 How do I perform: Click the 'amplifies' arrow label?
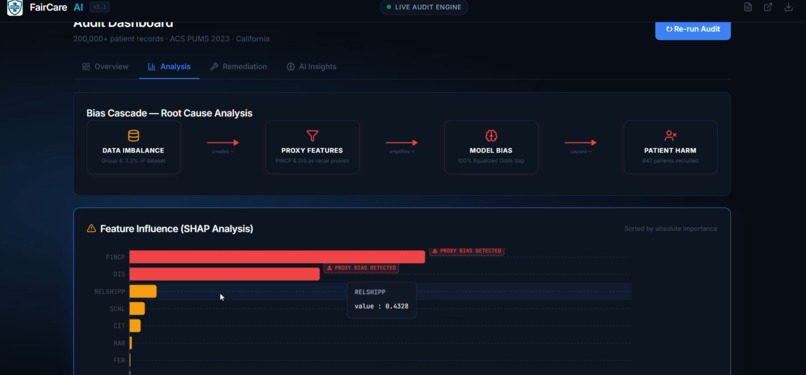[401, 152]
